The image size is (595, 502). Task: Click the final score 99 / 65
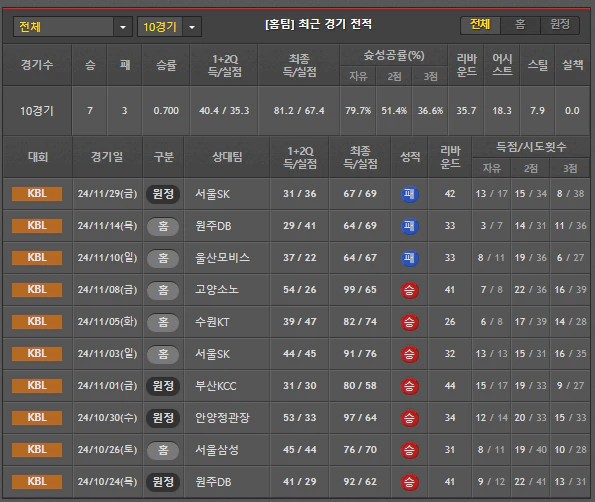[x=360, y=290]
